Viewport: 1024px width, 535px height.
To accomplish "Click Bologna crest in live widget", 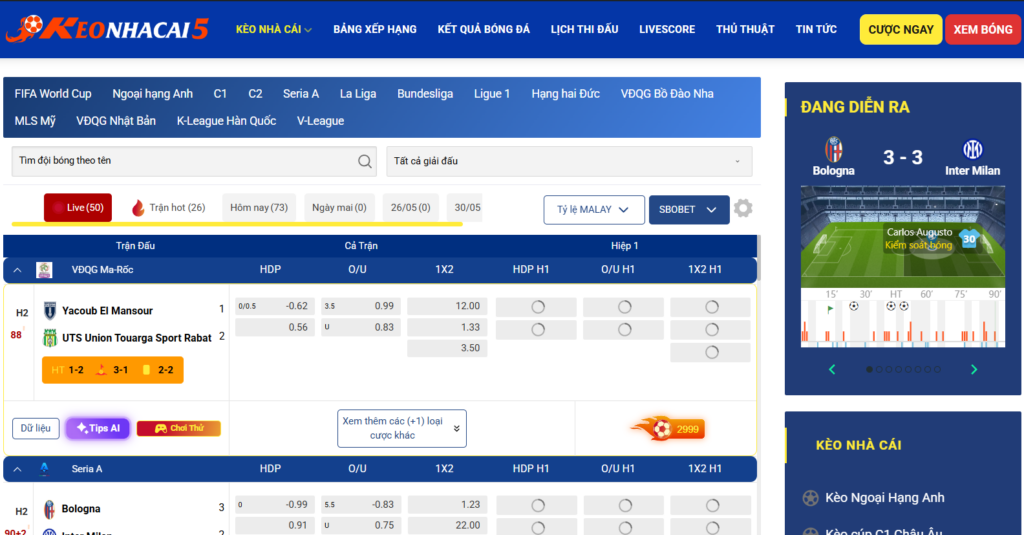I will 833,150.
